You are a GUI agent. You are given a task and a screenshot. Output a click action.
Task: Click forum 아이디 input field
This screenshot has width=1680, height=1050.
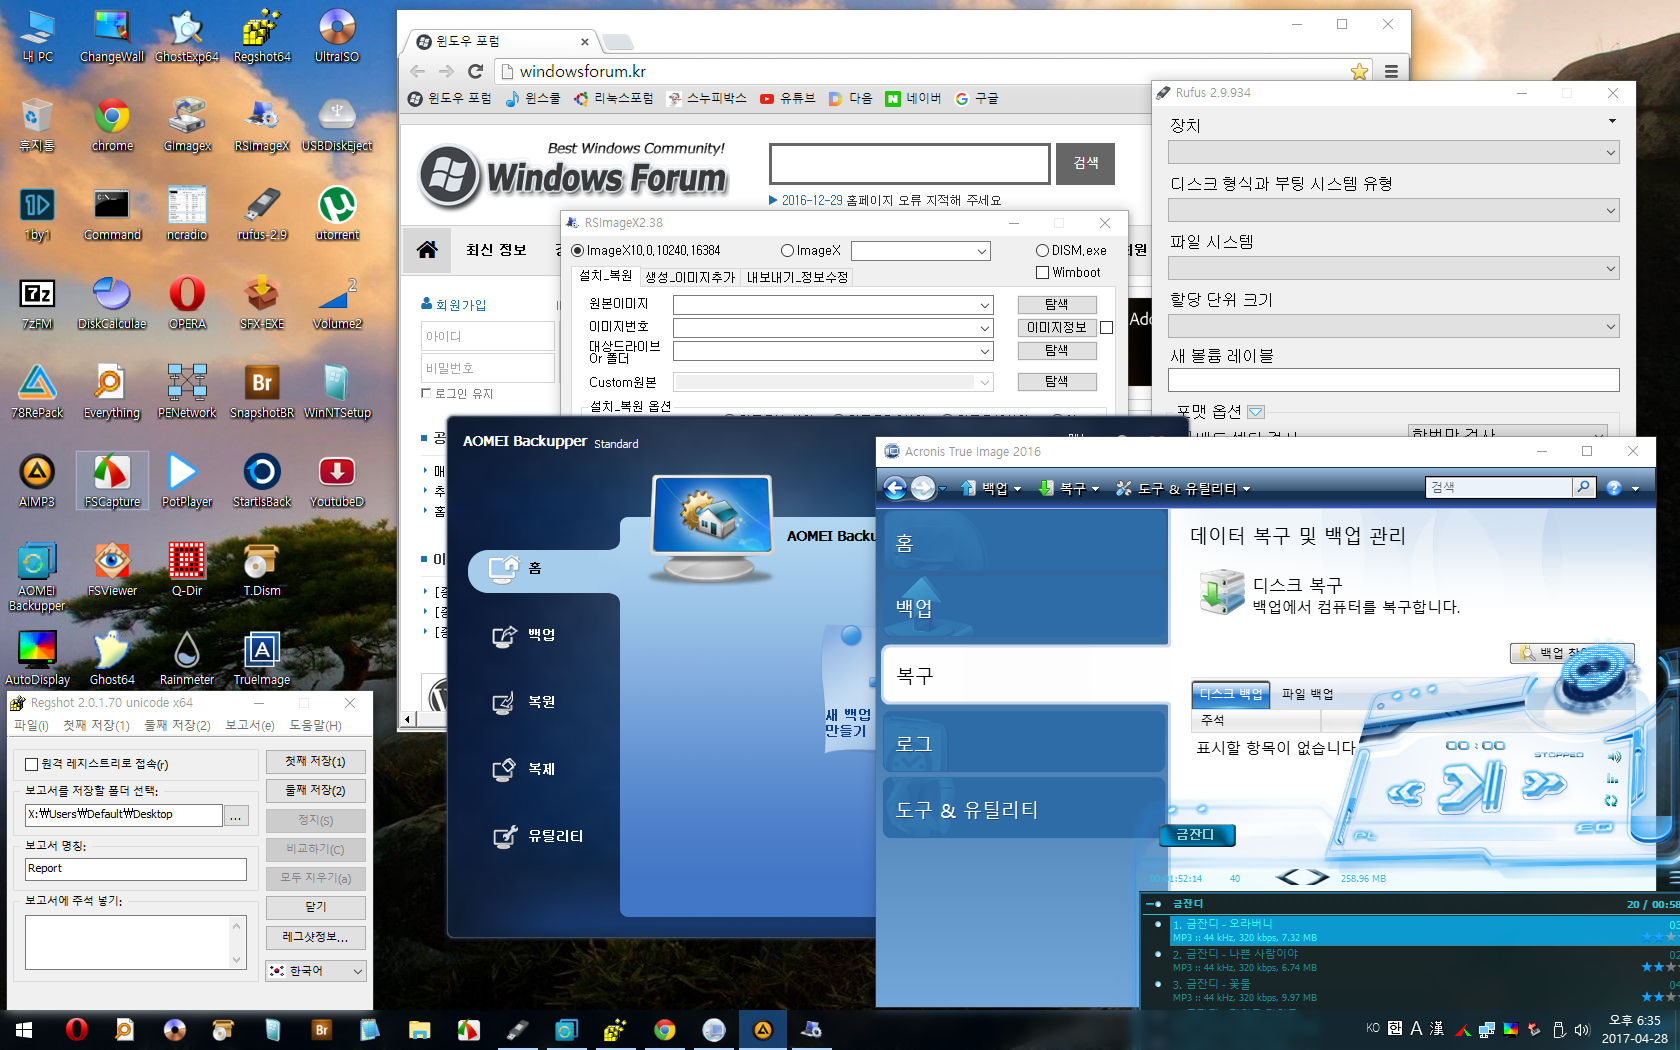point(488,336)
